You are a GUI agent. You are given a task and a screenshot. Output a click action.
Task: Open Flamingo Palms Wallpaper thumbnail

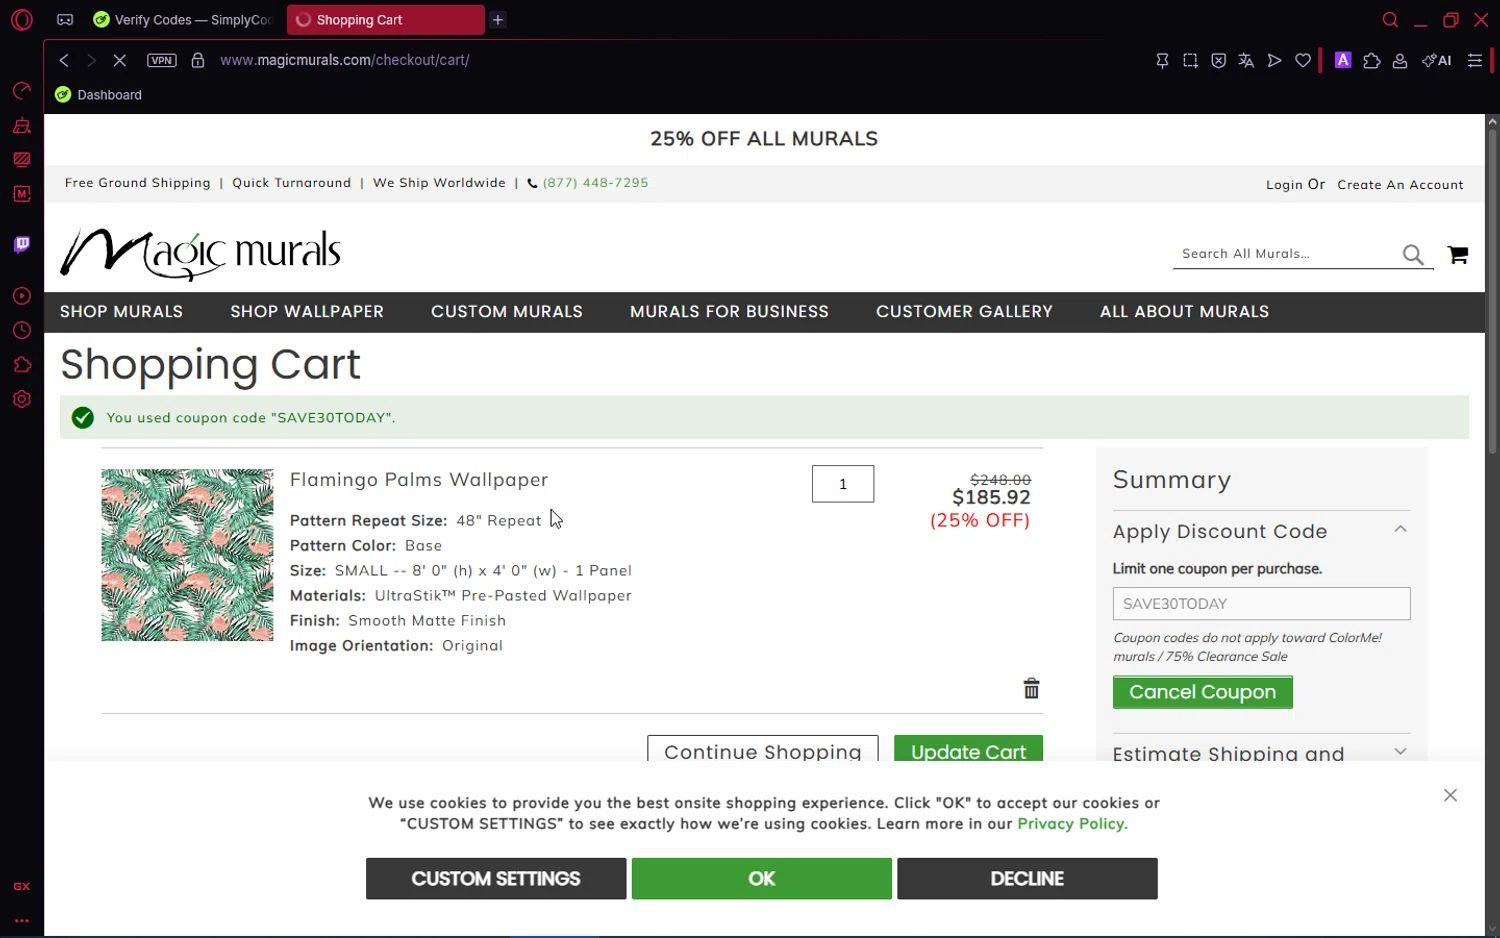click(187, 555)
